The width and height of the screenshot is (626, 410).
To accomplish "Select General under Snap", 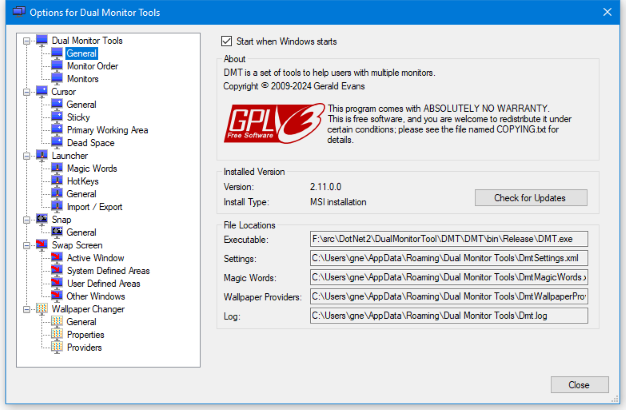I will click(81, 232).
